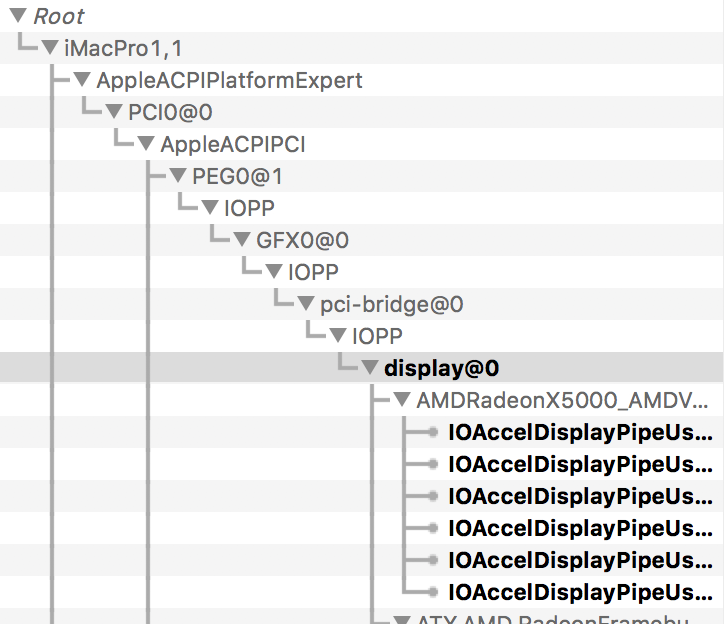Viewport: 724px width, 624px height.
Task: Select the PEG0@1 entry
Action: (237, 176)
